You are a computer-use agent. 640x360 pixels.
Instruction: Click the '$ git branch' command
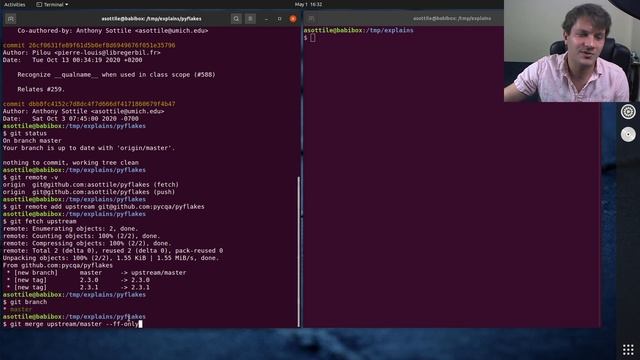25,302
